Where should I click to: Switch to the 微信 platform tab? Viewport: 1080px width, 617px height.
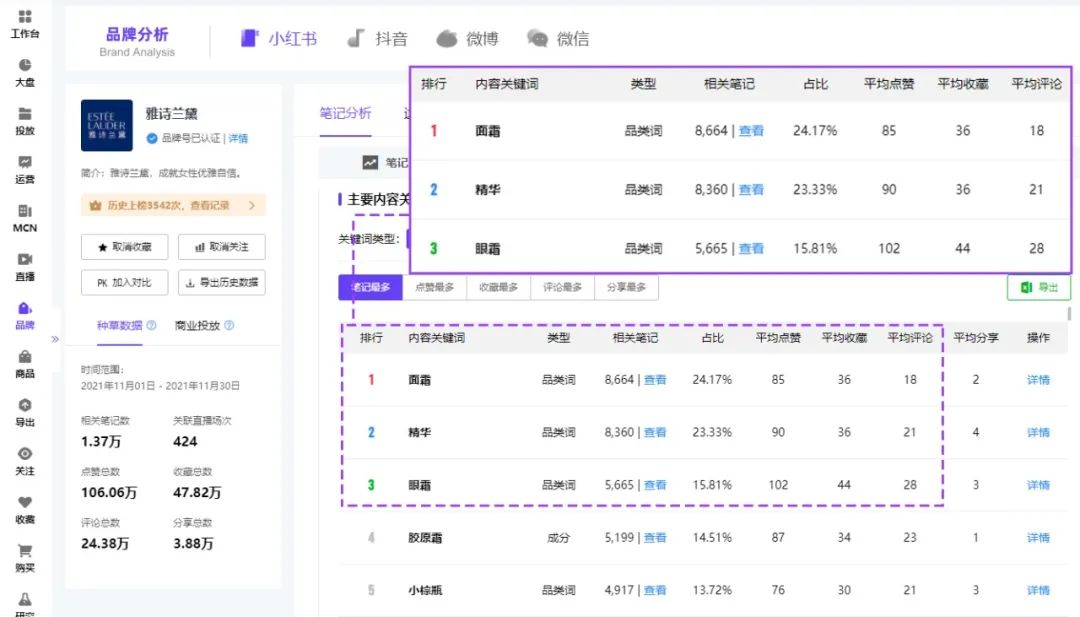click(559, 39)
